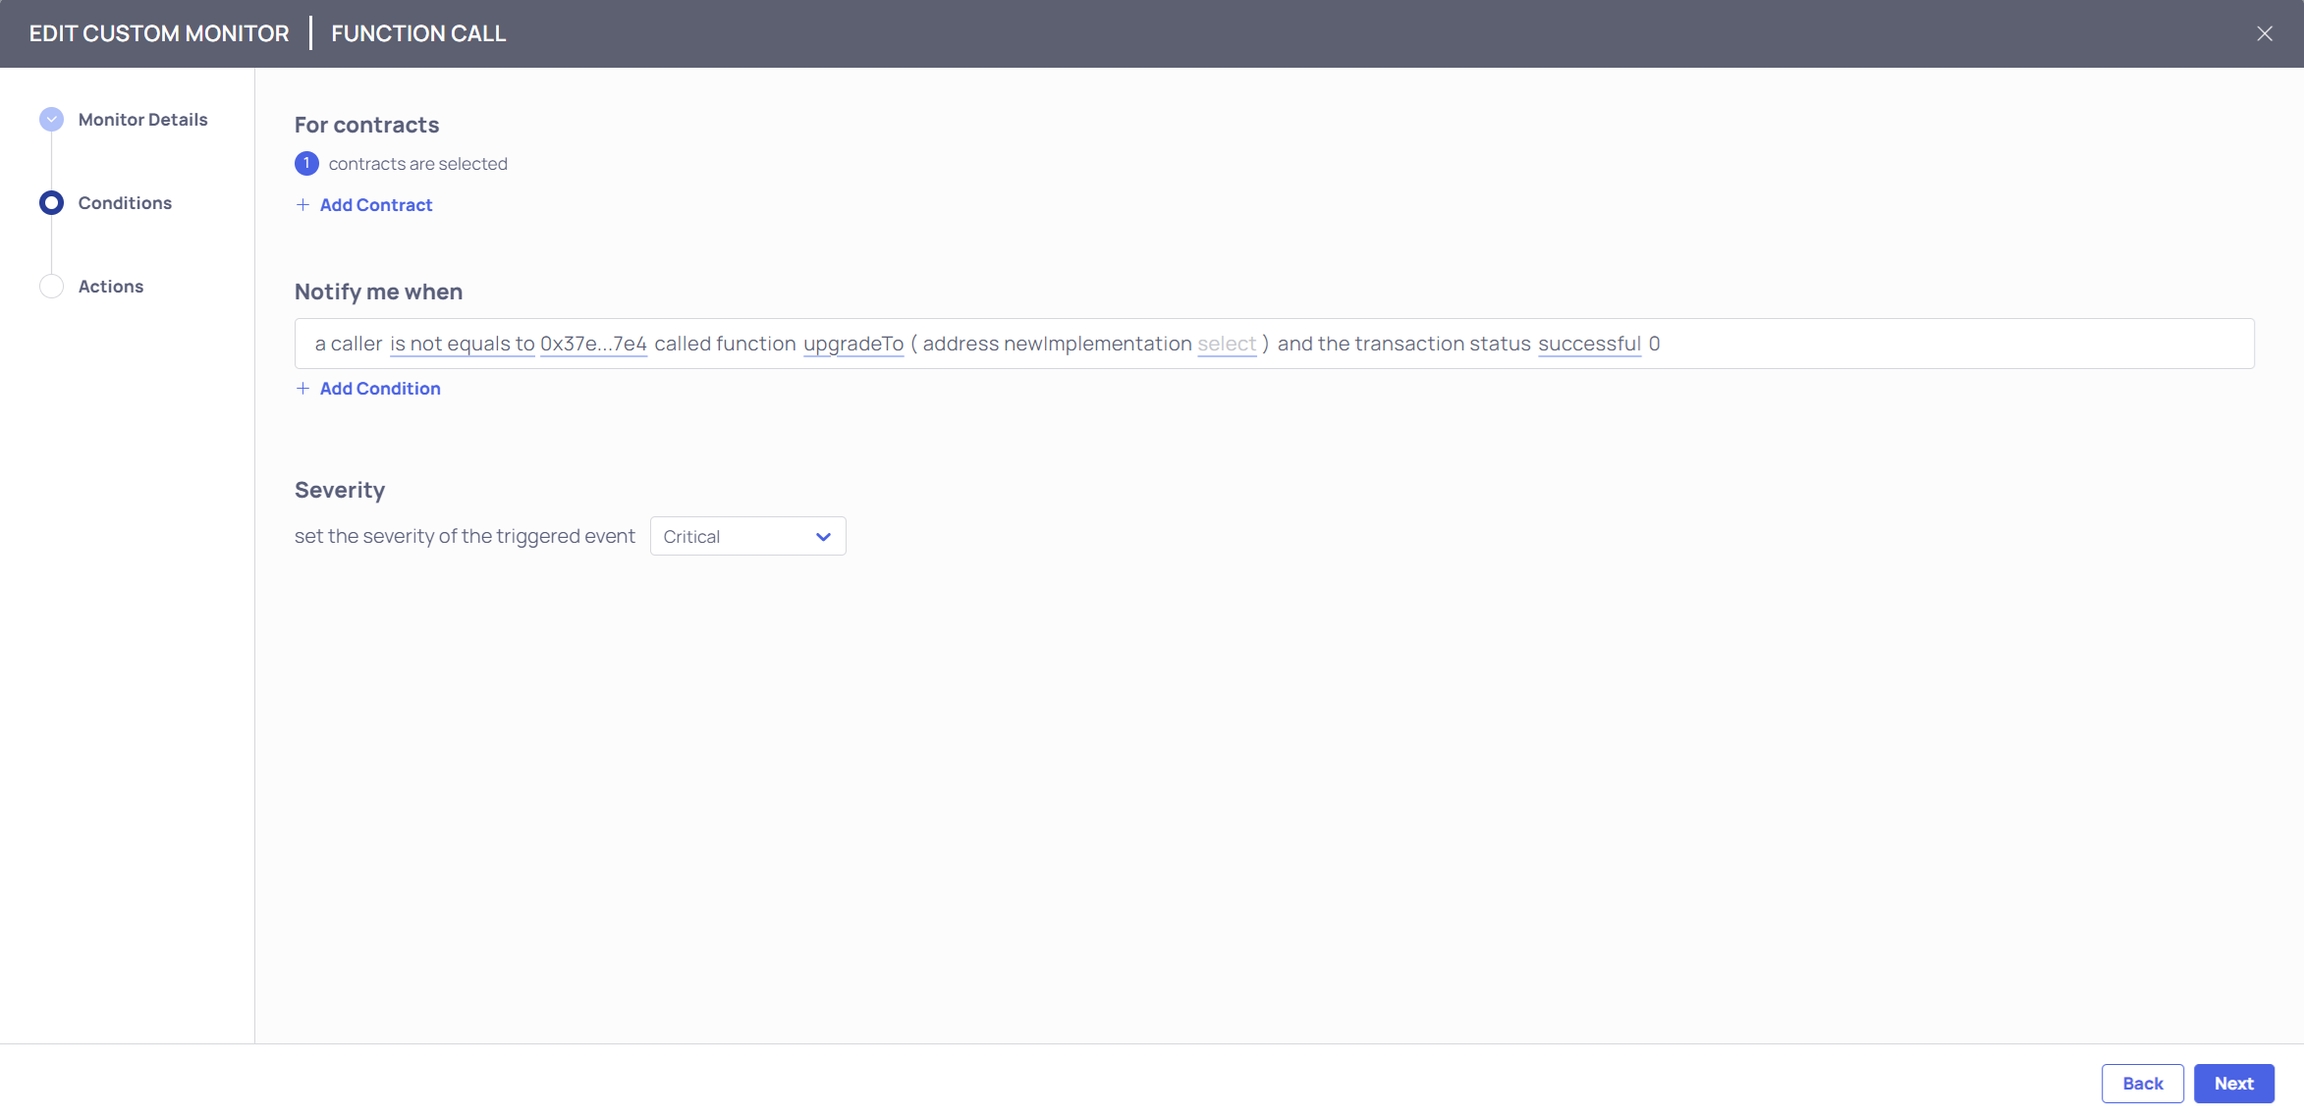Viewport: 2304px width, 1118px height.
Task: Close the Edit Custom Monitor dialog
Action: [2264, 34]
